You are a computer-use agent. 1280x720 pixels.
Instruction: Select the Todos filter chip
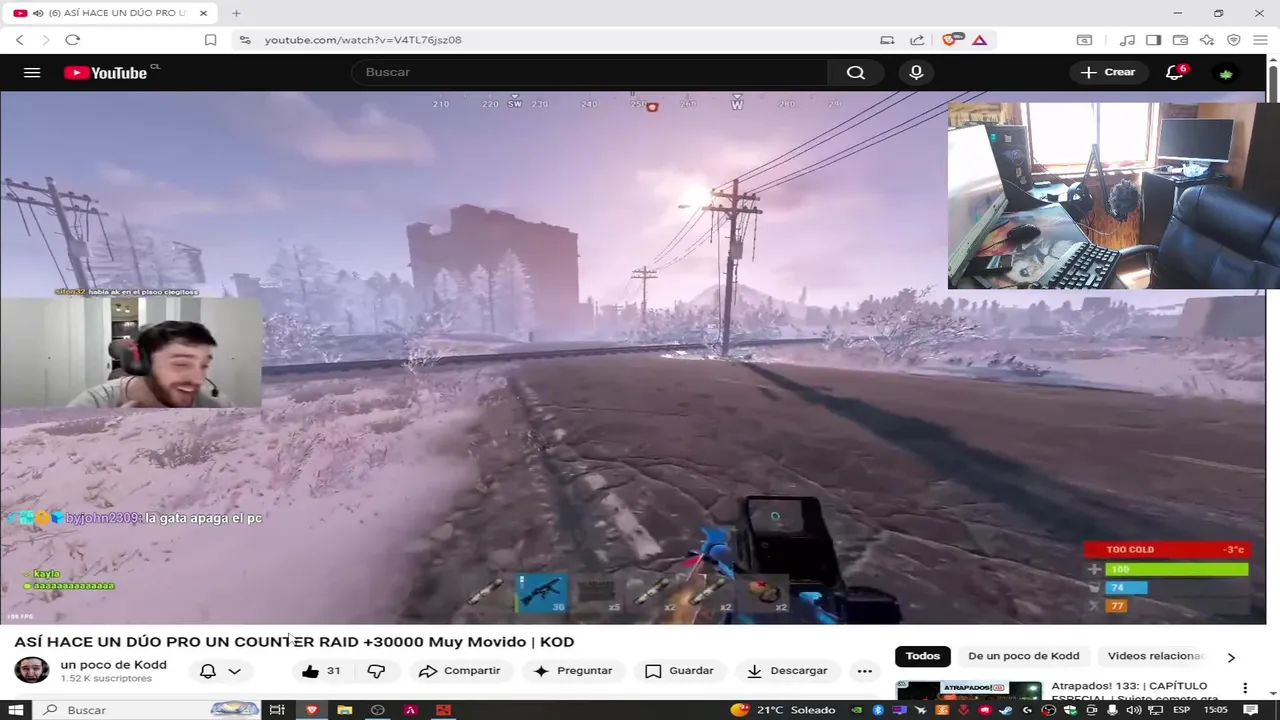point(922,656)
